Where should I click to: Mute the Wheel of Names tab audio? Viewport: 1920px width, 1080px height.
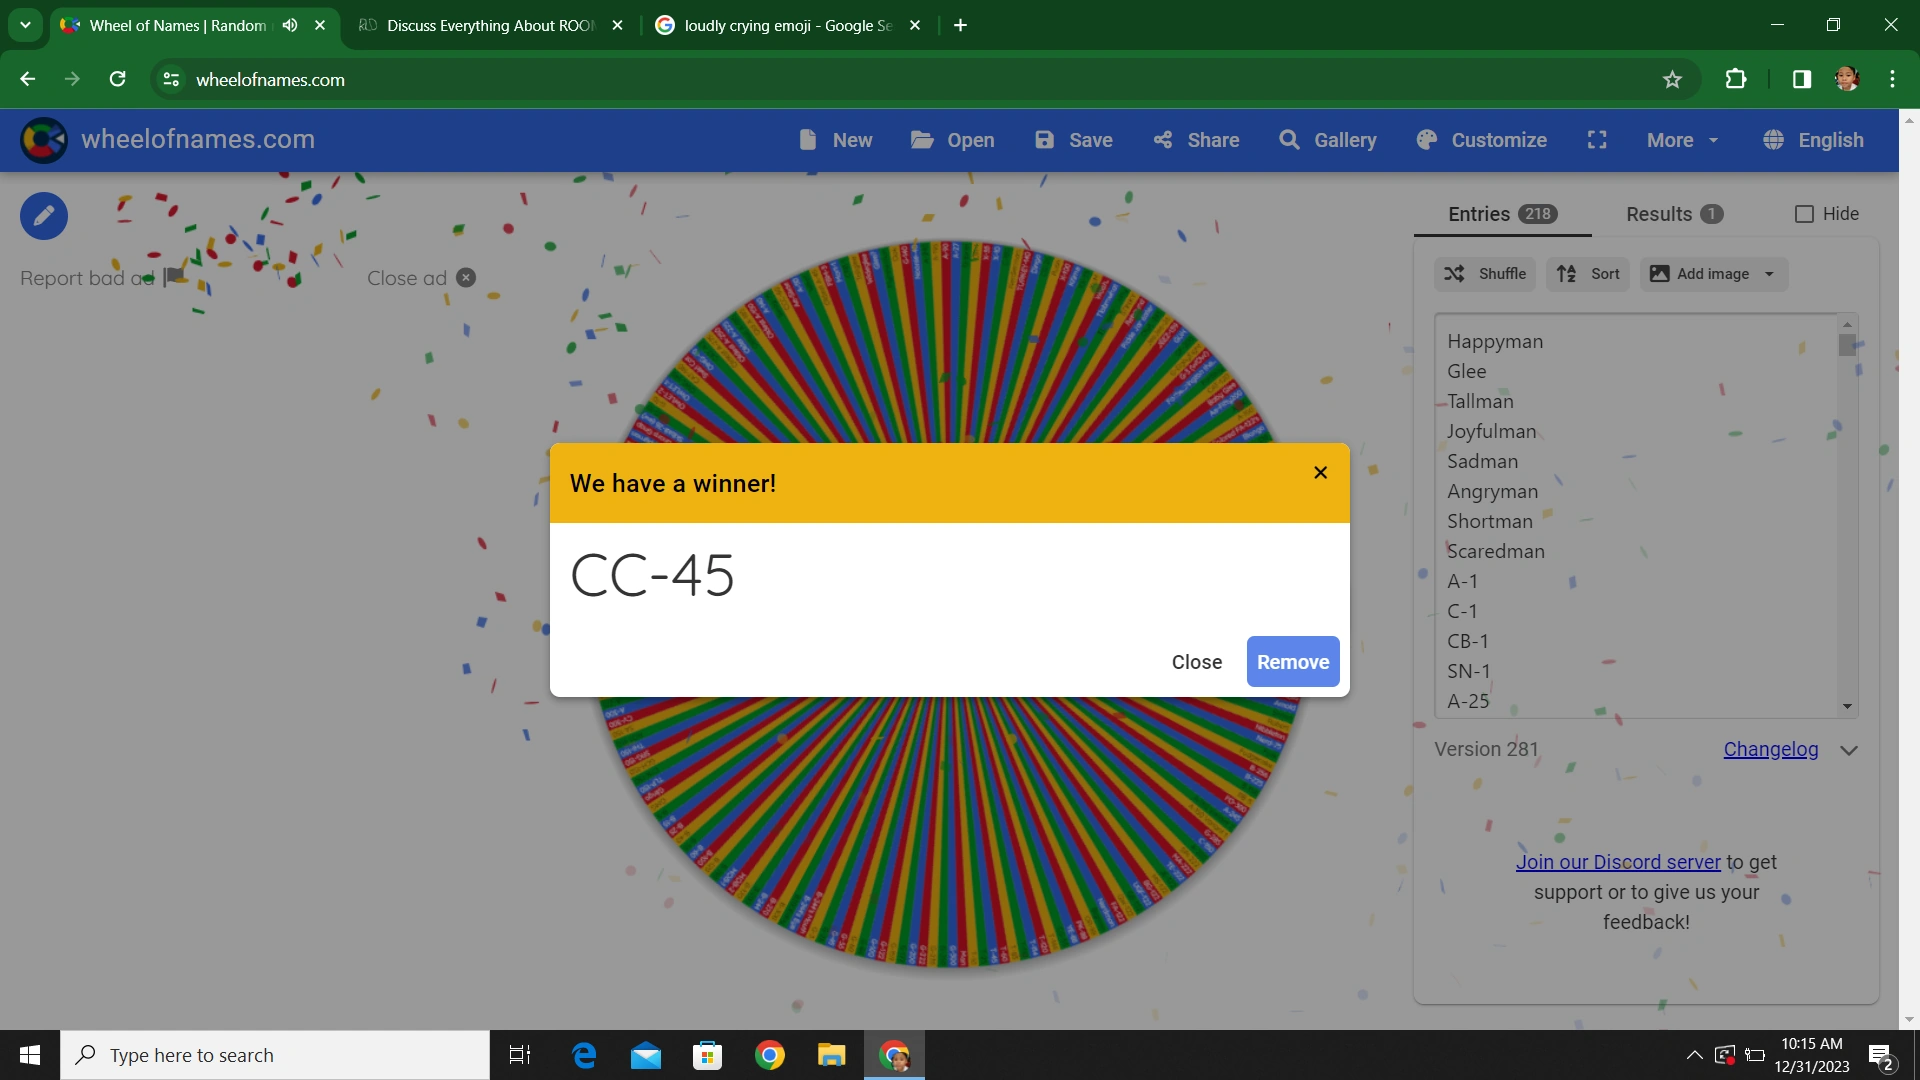click(290, 25)
